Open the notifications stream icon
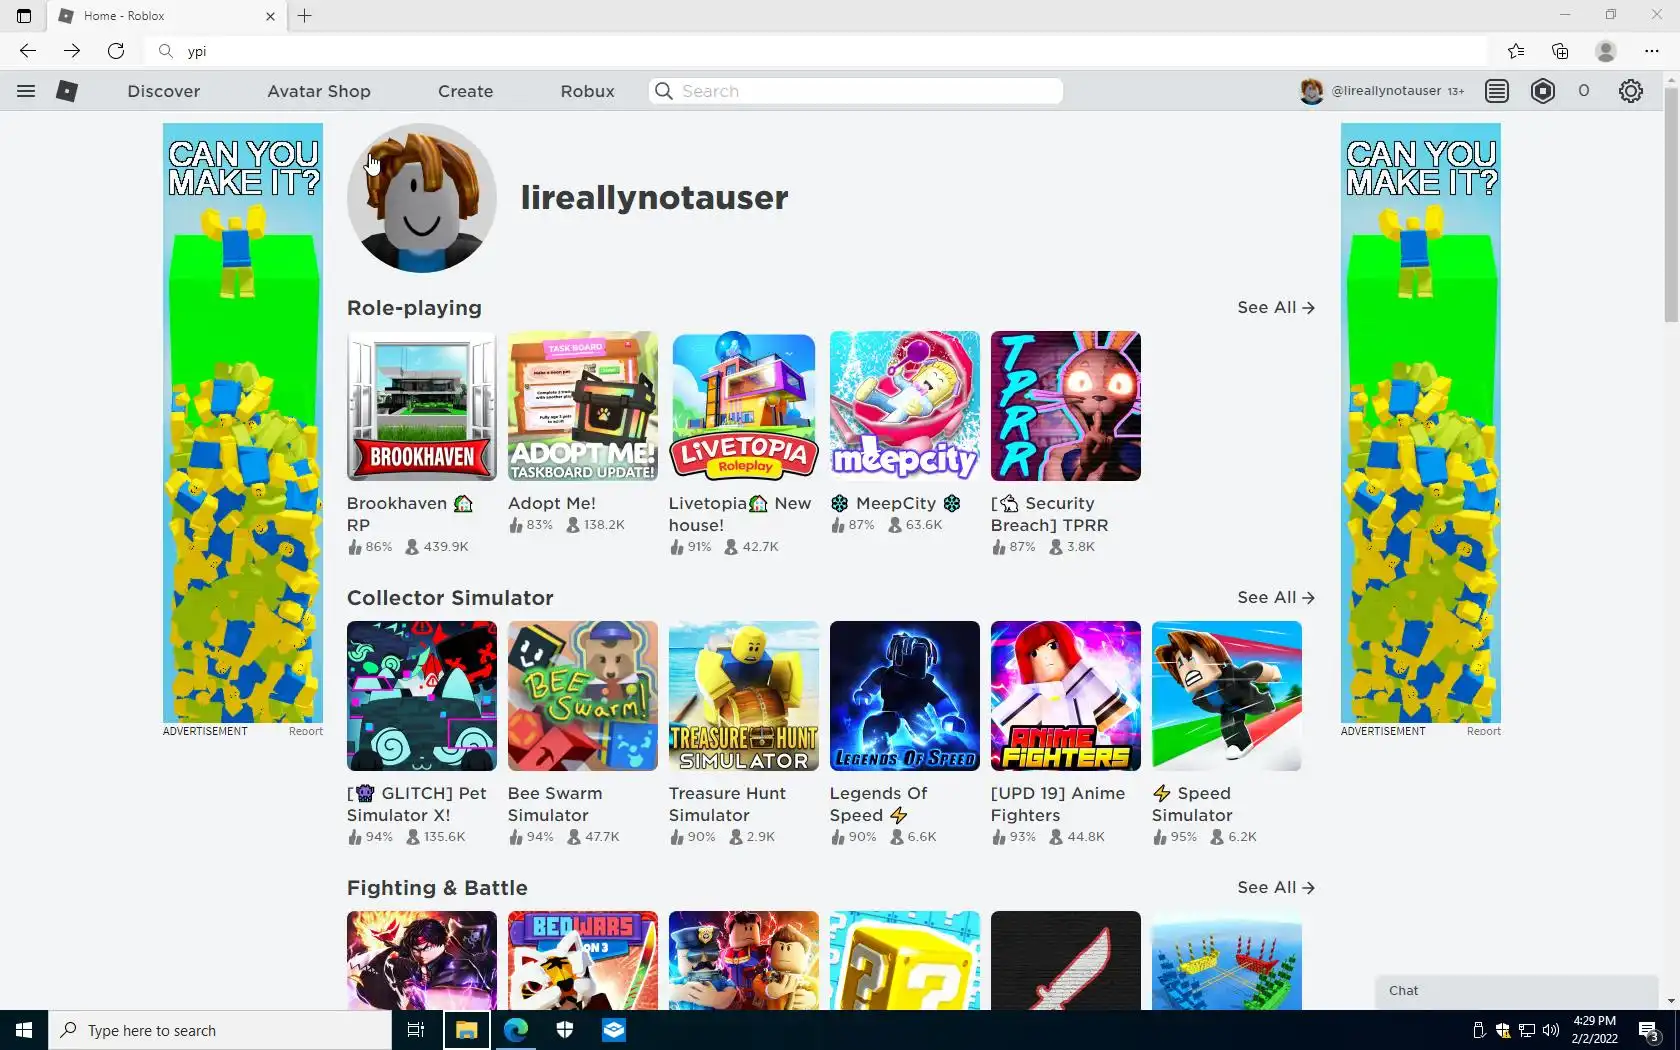The width and height of the screenshot is (1680, 1050). (x=1497, y=91)
